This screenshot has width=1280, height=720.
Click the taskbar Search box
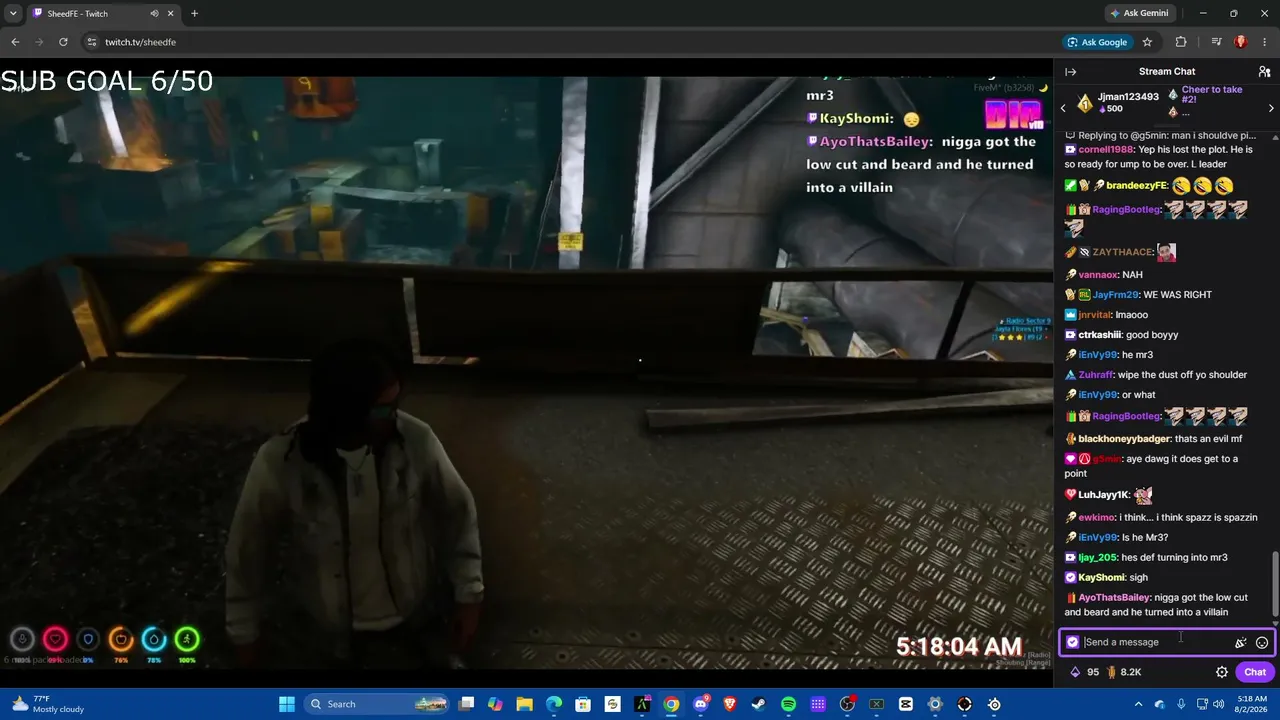[376, 704]
